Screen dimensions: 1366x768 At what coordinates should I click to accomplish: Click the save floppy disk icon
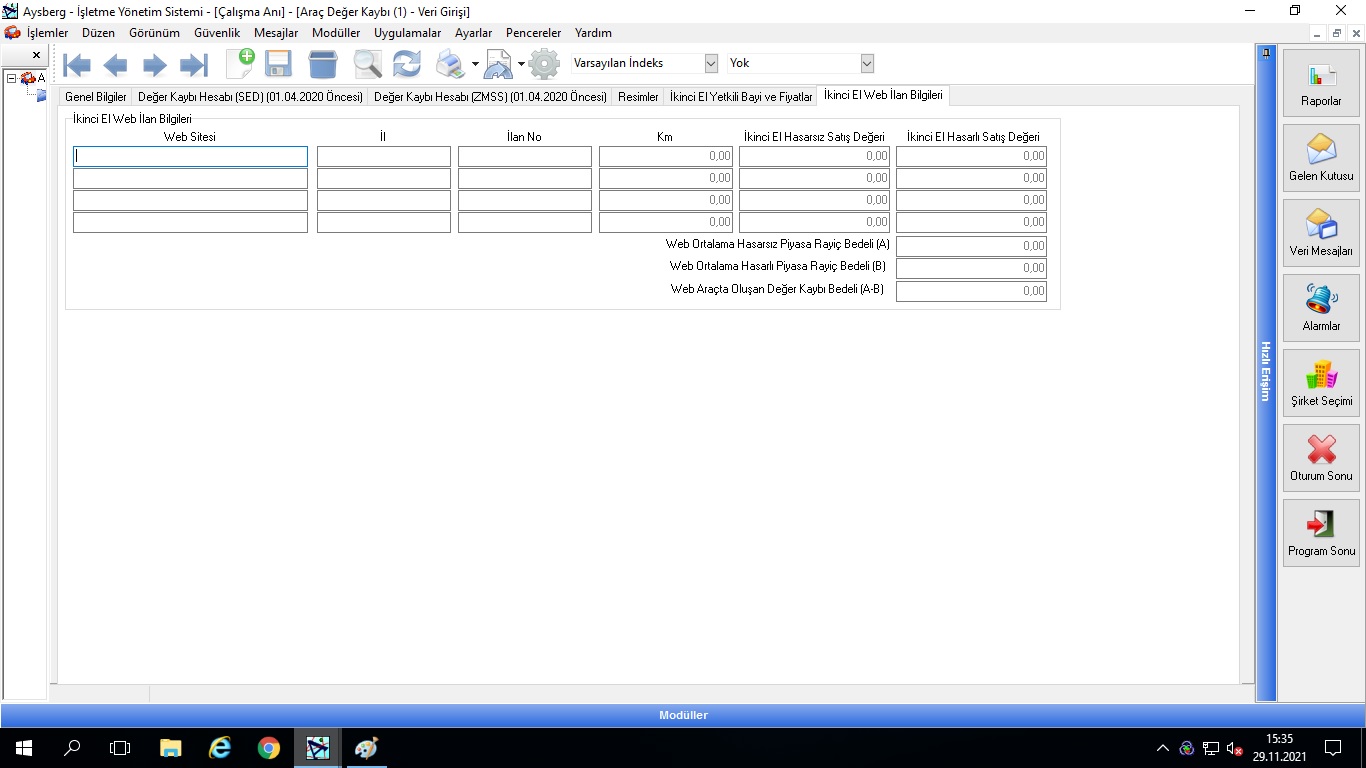click(x=278, y=65)
